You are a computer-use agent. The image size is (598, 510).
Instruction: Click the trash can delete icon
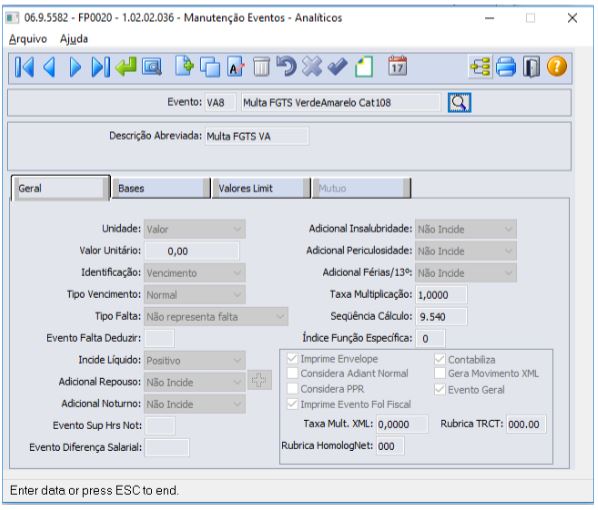pos(262,67)
